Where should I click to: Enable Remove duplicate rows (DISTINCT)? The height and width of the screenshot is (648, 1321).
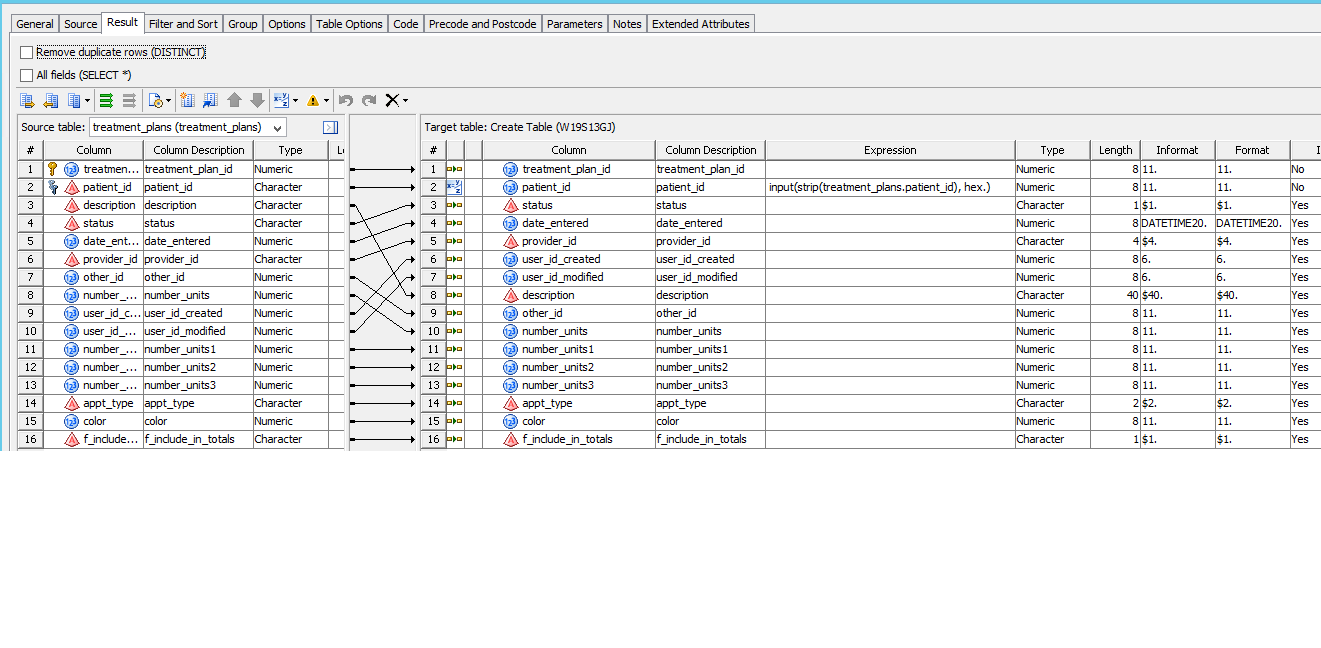tap(25, 53)
